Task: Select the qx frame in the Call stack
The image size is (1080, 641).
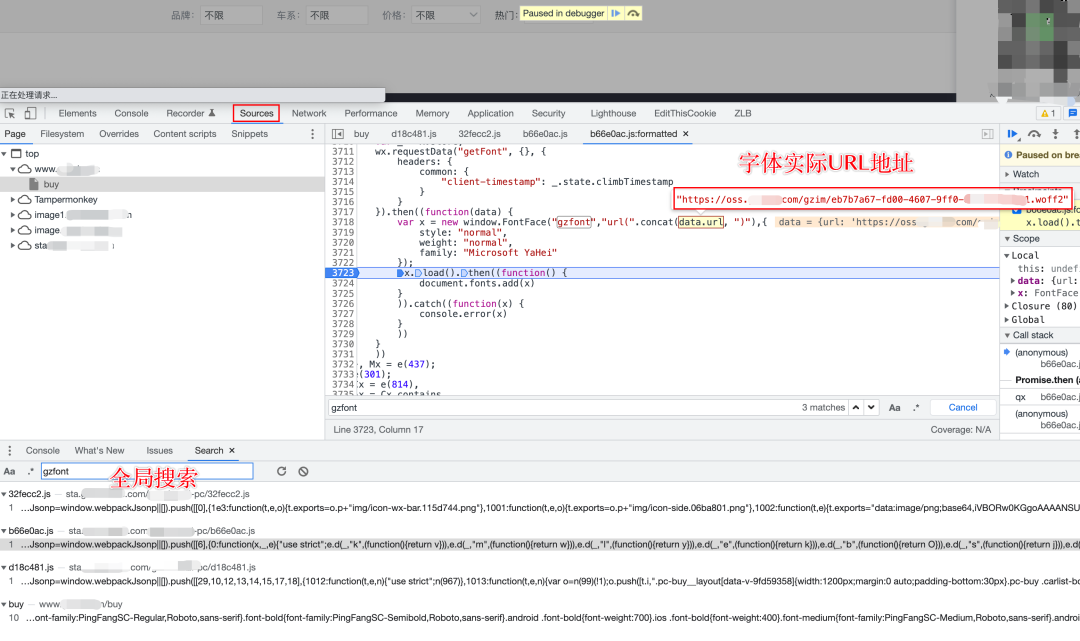Action: click(1040, 397)
